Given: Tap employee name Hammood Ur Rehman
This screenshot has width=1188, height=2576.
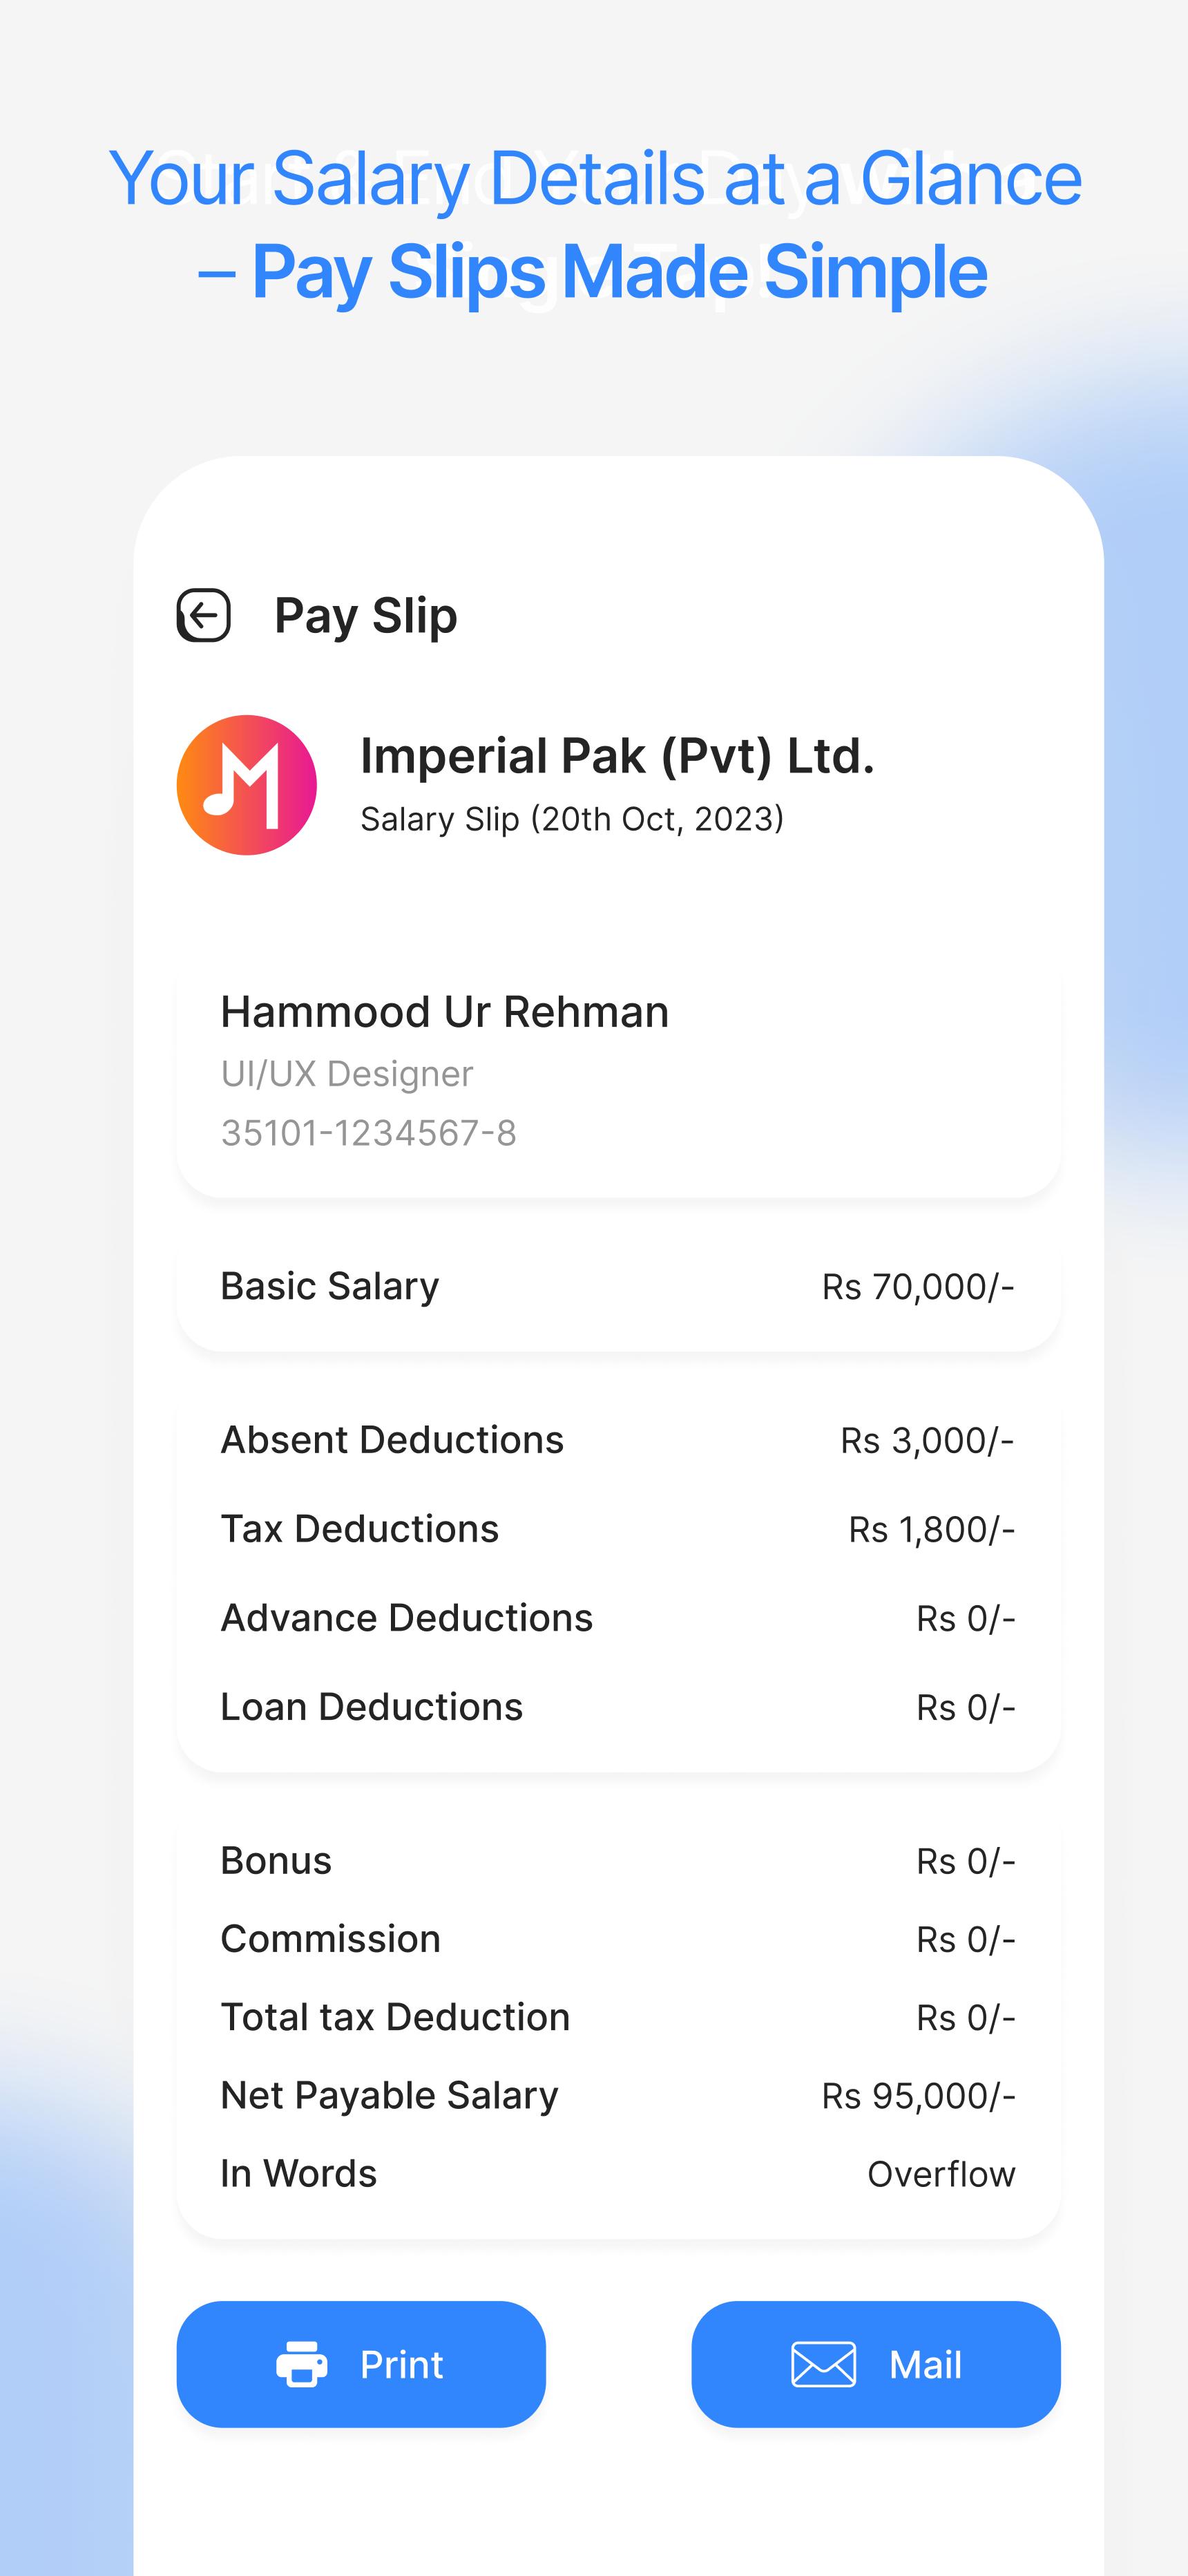Looking at the screenshot, I should 445,1012.
